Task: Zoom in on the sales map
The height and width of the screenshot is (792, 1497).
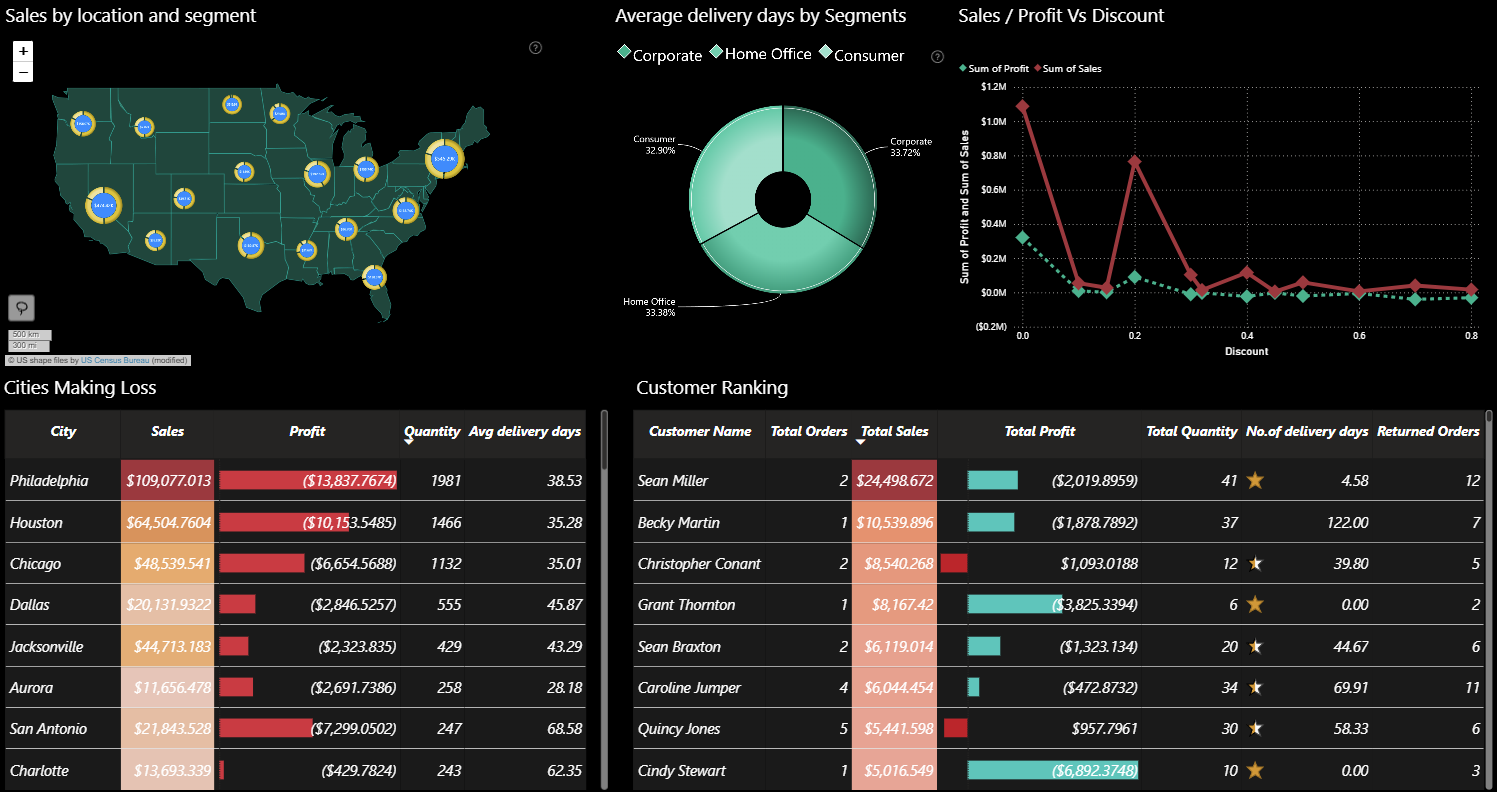Action: 24,50
